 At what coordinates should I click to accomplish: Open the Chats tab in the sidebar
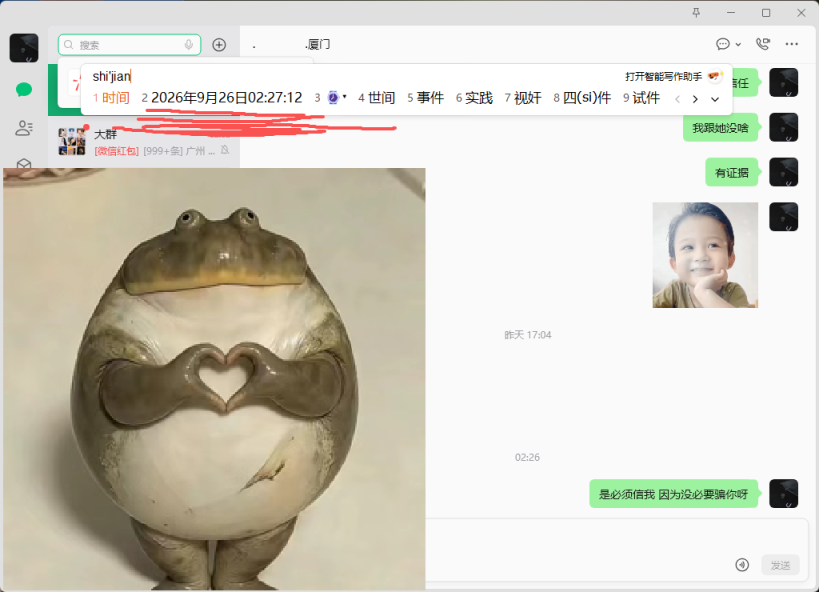(x=24, y=90)
